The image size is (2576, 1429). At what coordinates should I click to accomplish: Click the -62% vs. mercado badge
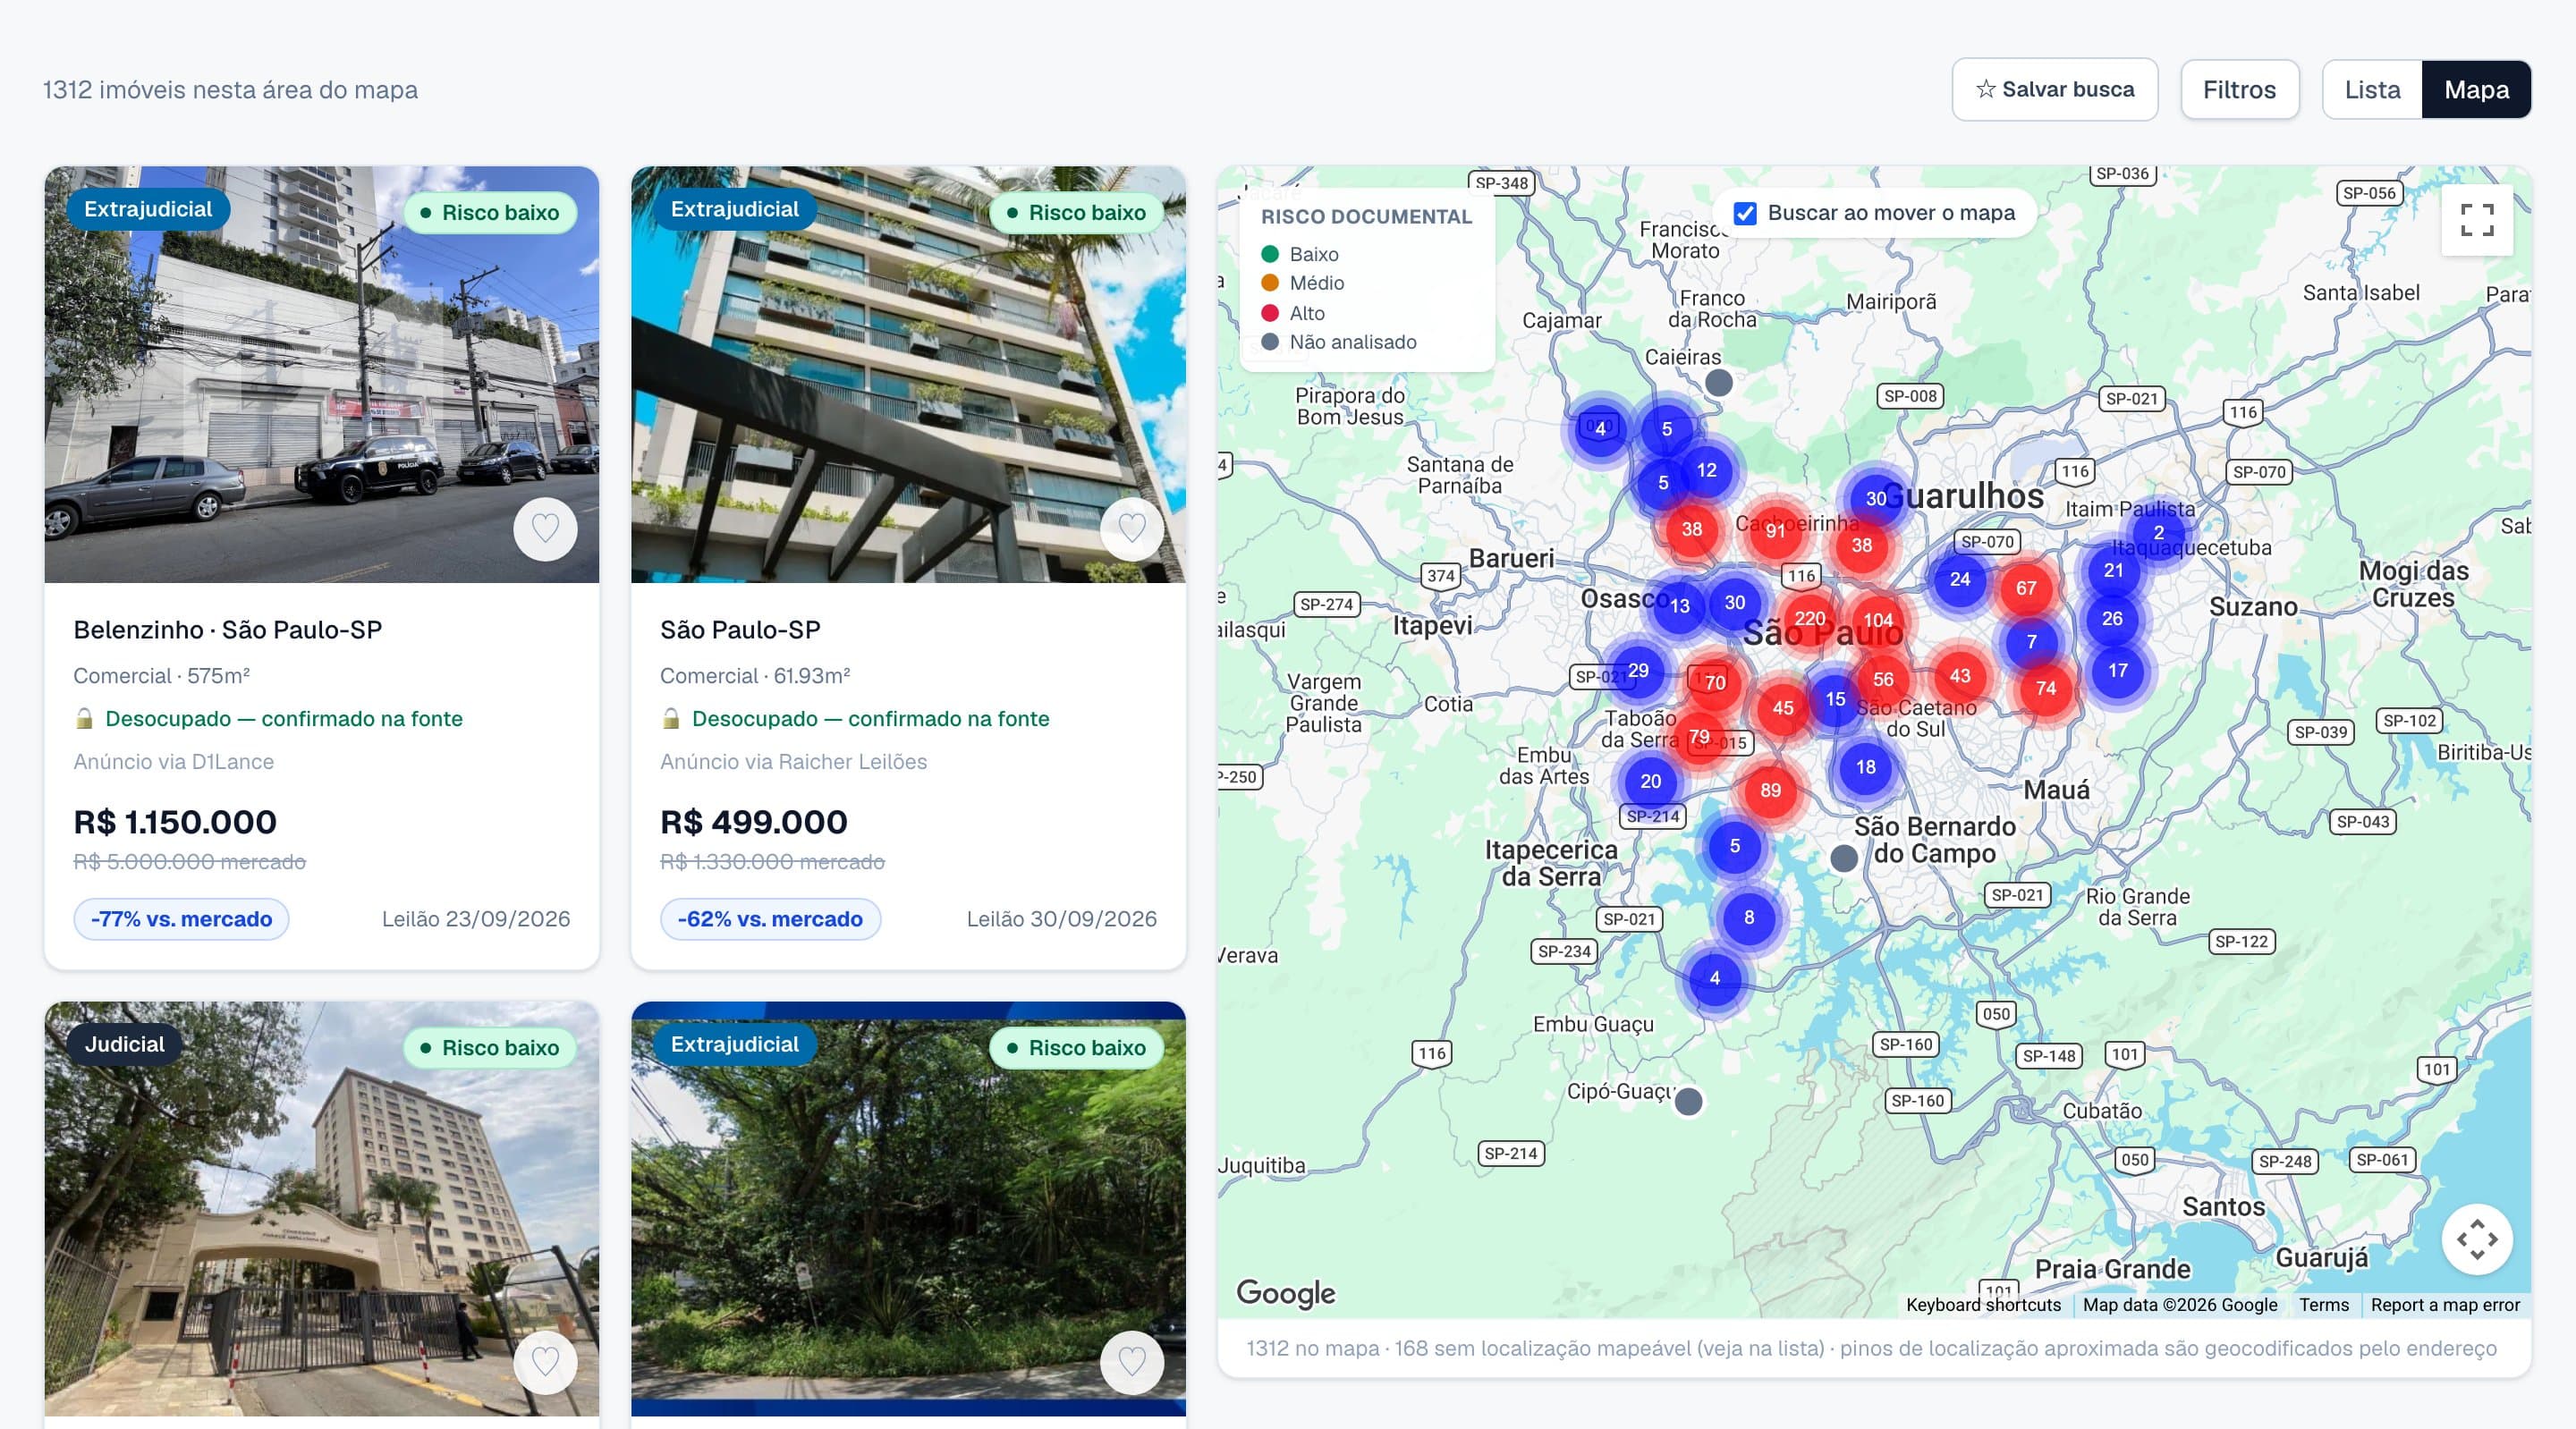pyautogui.click(x=770, y=919)
